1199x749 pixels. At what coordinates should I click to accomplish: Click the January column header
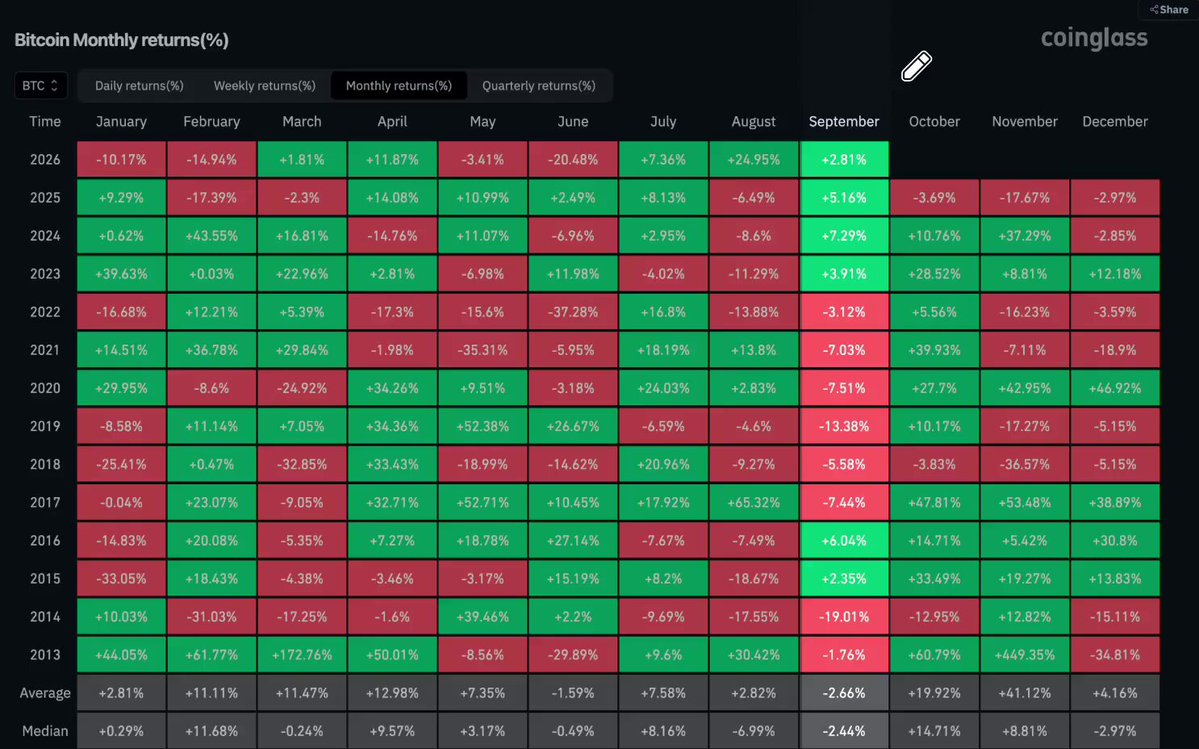pos(121,122)
